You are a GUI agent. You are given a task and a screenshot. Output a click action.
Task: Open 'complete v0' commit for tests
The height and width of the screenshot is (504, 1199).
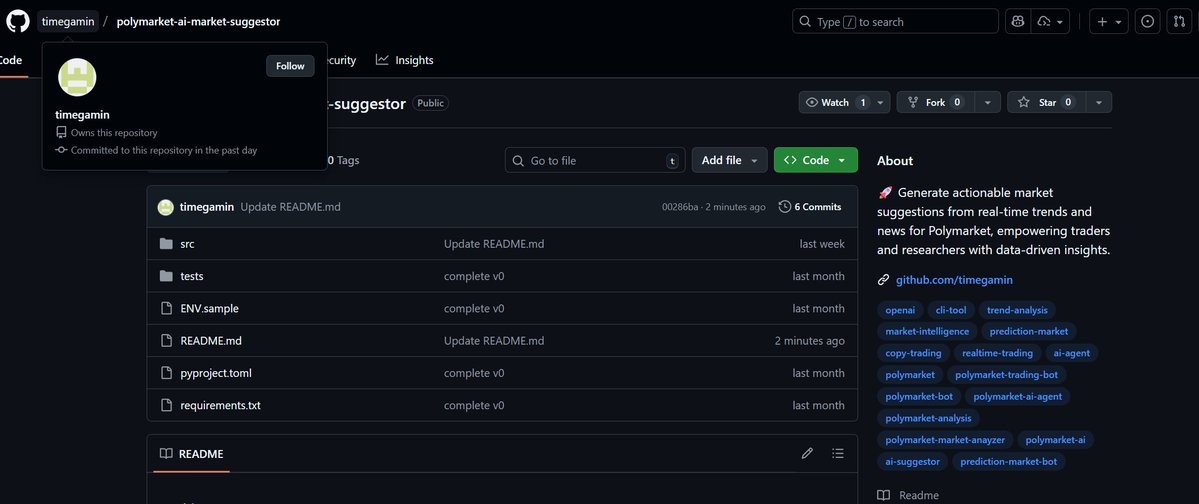tap(474, 276)
